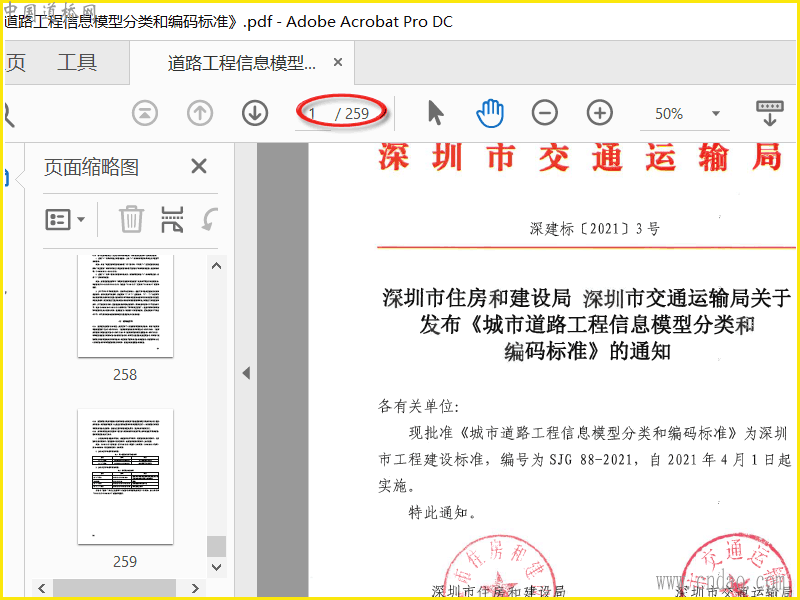The width and height of the screenshot is (800, 600).
Task: Show previous page arrow button
Action: [200, 113]
